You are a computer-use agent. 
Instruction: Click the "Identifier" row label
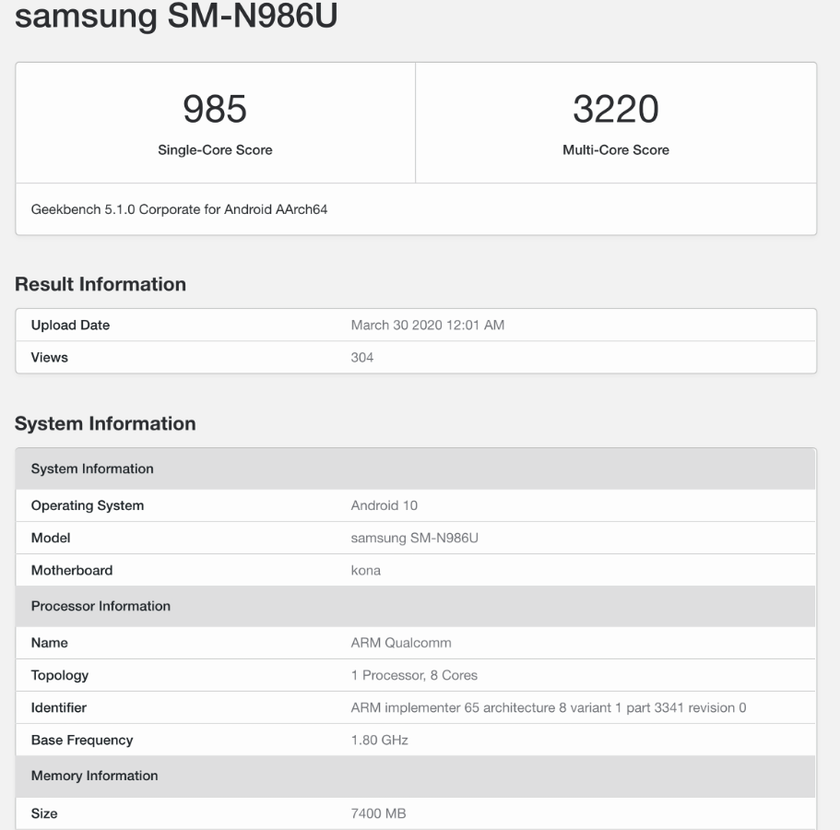[x=58, y=708]
